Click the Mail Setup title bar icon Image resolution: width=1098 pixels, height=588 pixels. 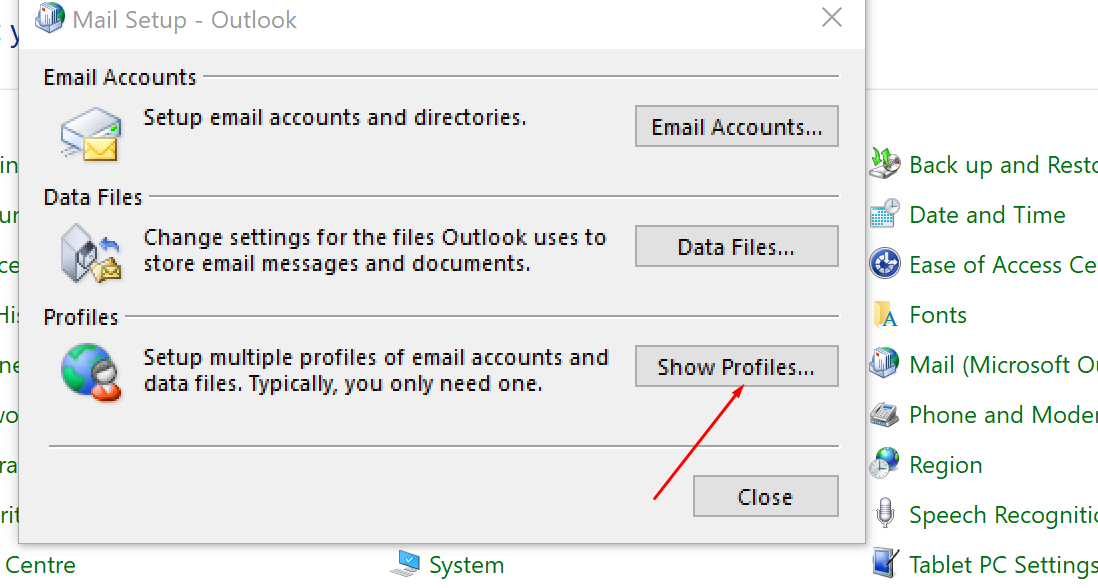pyautogui.click(x=49, y=18)
